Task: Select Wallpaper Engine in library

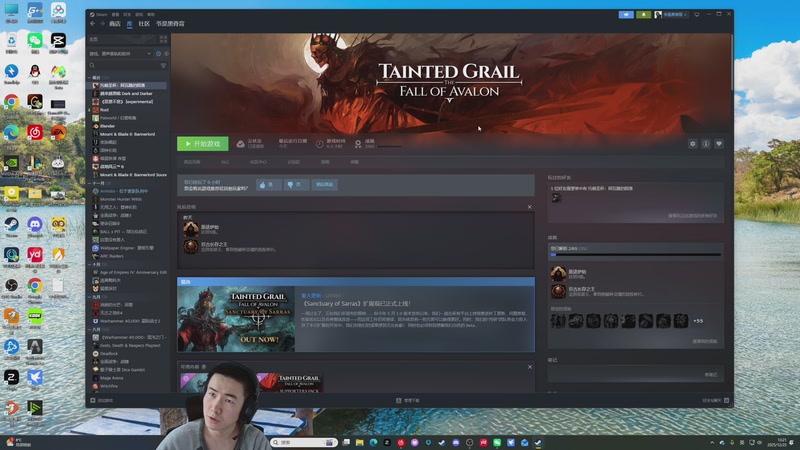Action: (x=129, y=248)
